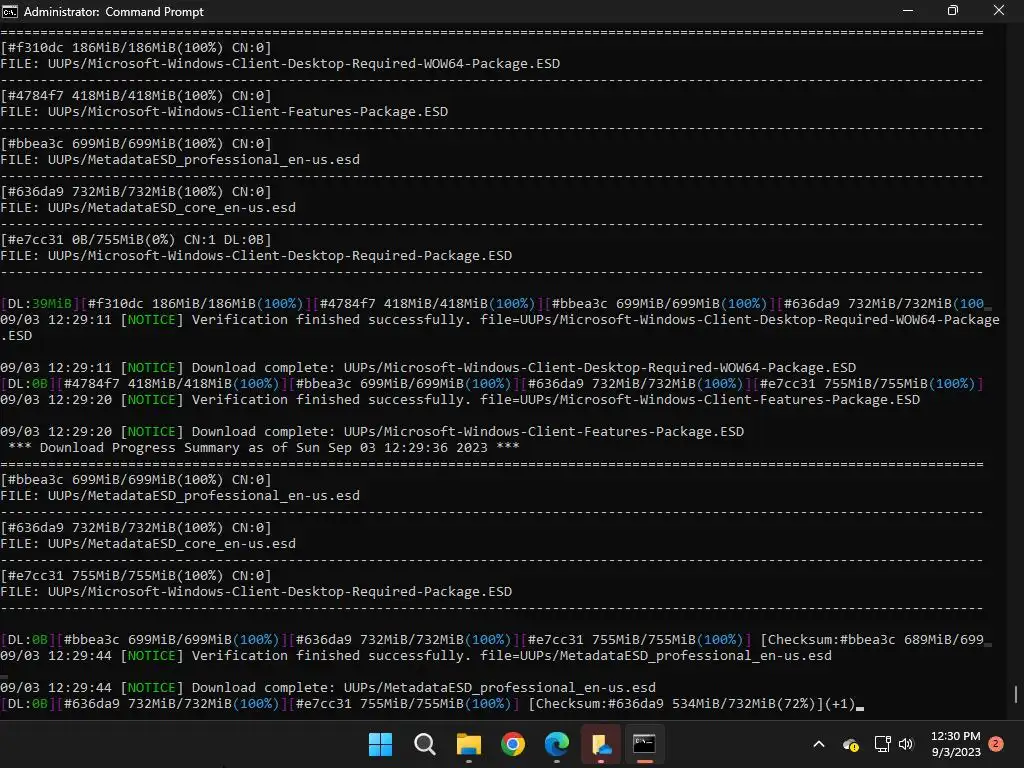Minimize the Command Prompt window
1024x768 pixels.
coord(908,11)
